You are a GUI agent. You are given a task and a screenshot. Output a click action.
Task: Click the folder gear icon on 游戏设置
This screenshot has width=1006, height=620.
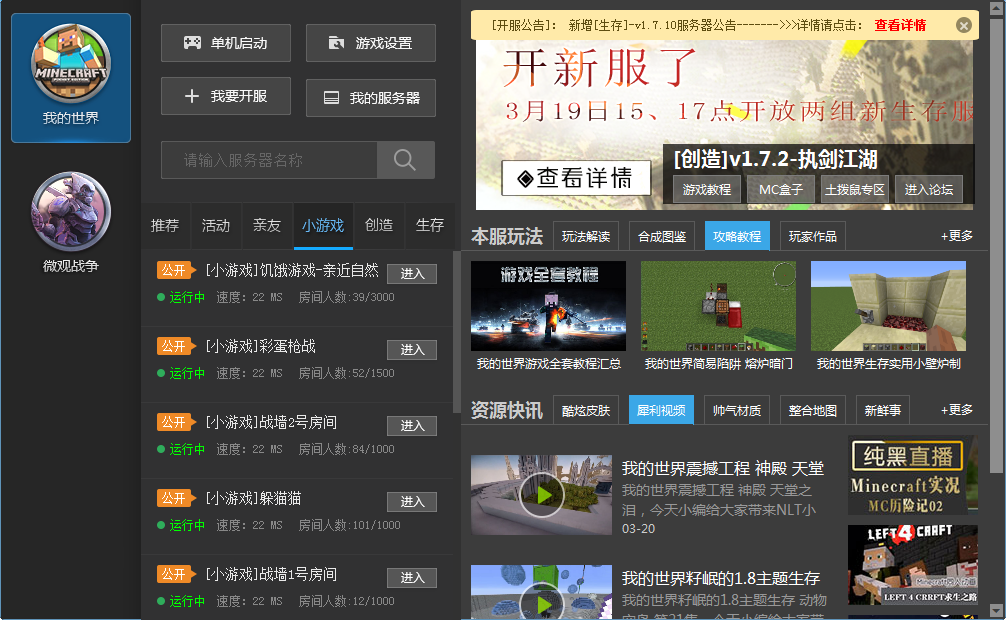(x=336, y=43)
